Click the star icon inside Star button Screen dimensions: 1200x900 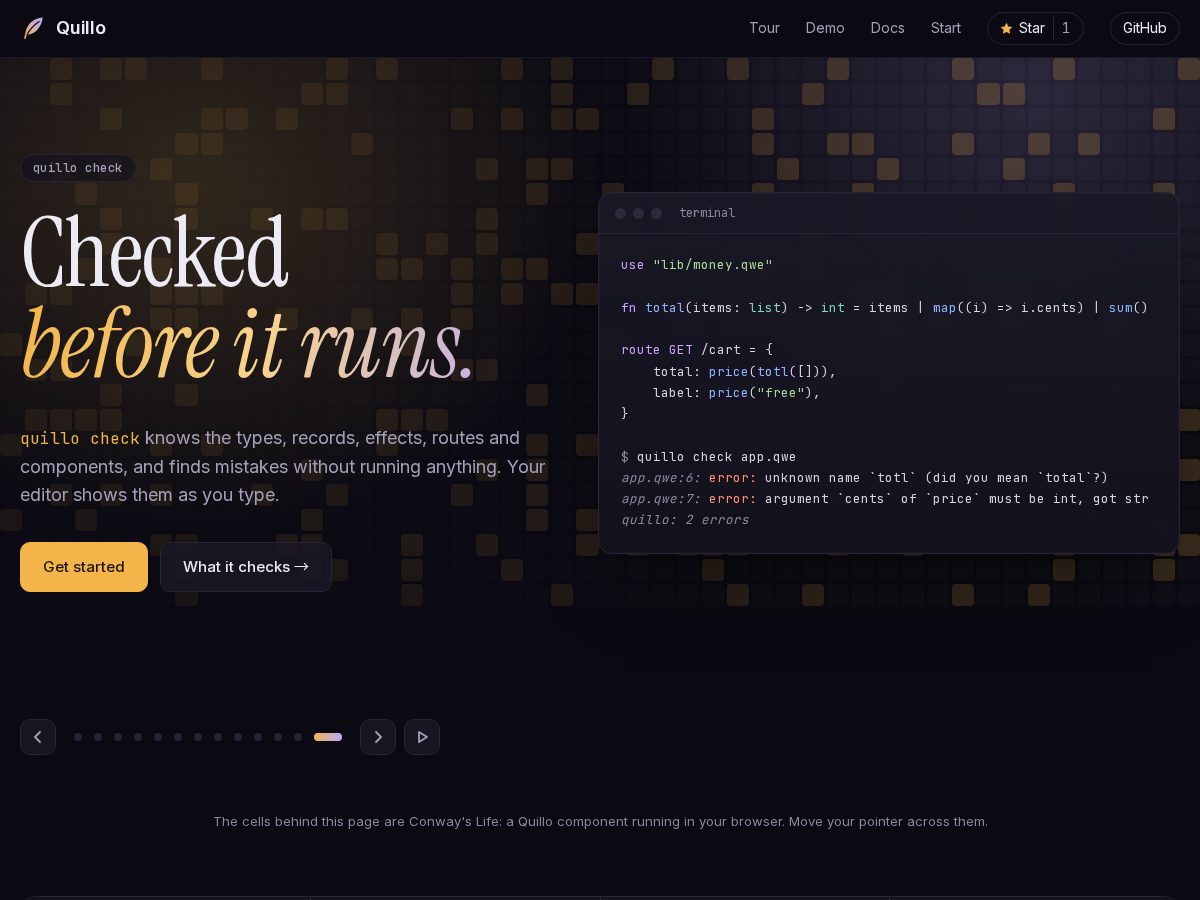point(1006,29)
